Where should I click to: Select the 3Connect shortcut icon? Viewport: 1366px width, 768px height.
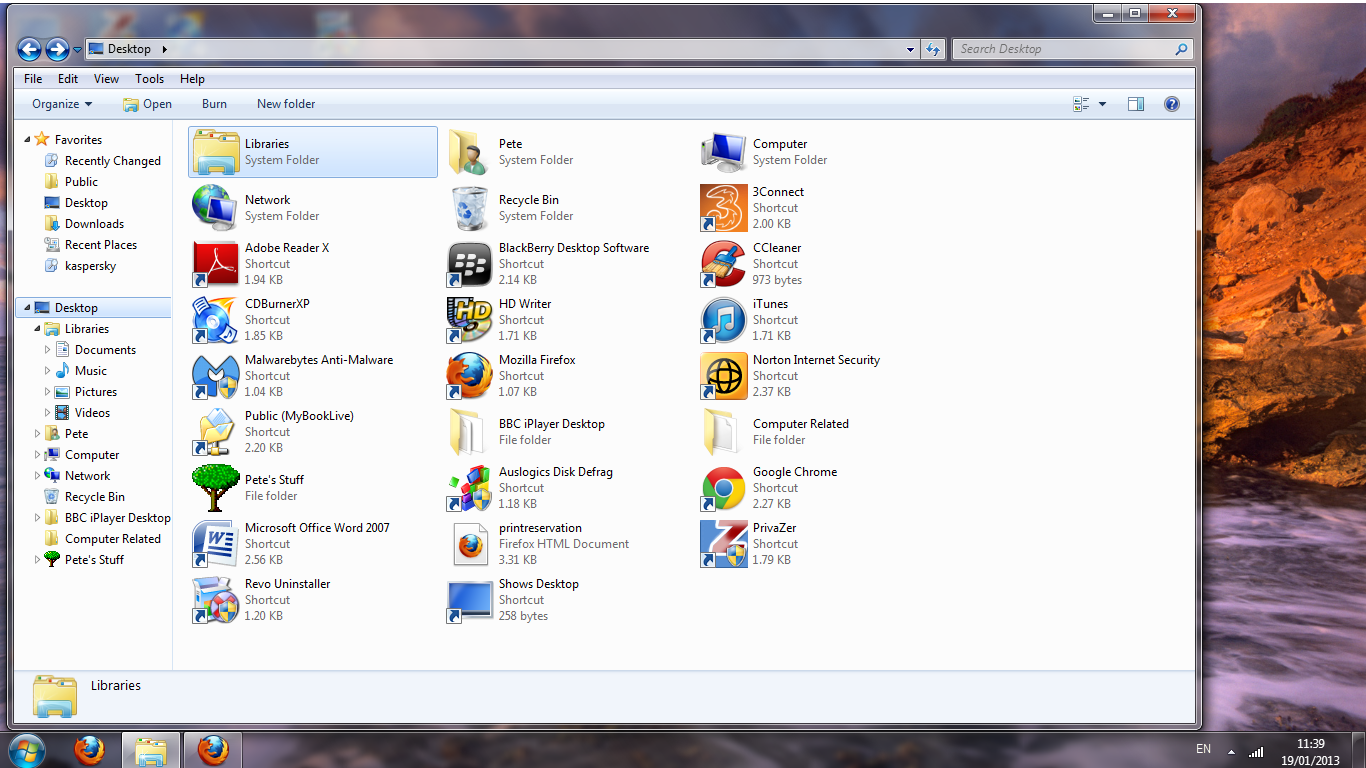click(x=723, y=208)
